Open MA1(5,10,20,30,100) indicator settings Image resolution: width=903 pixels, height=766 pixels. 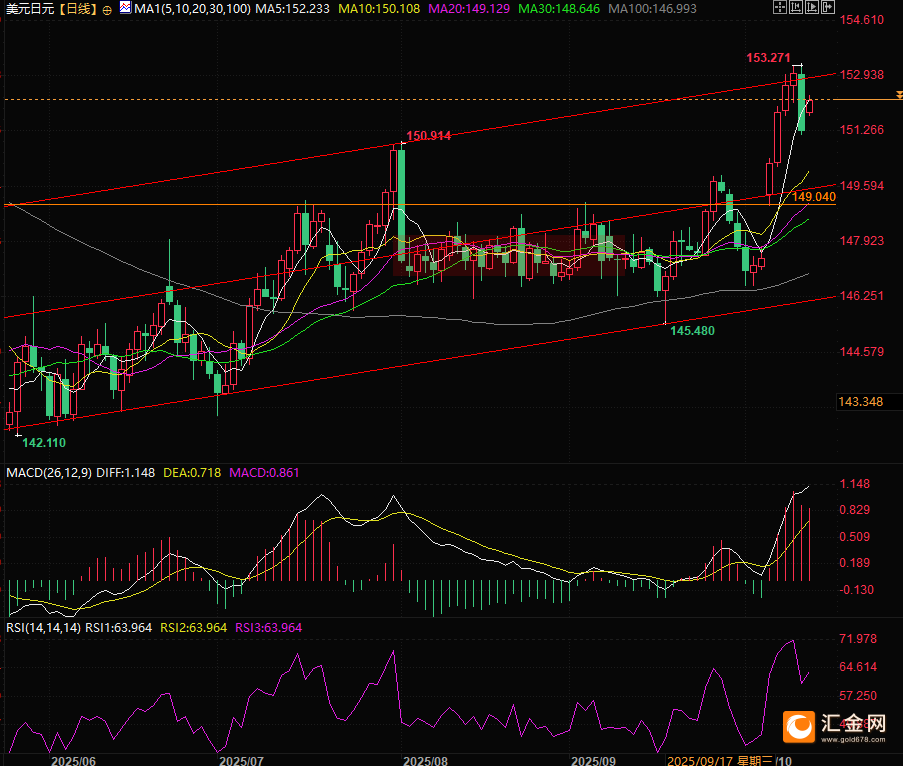pos(192,9)
